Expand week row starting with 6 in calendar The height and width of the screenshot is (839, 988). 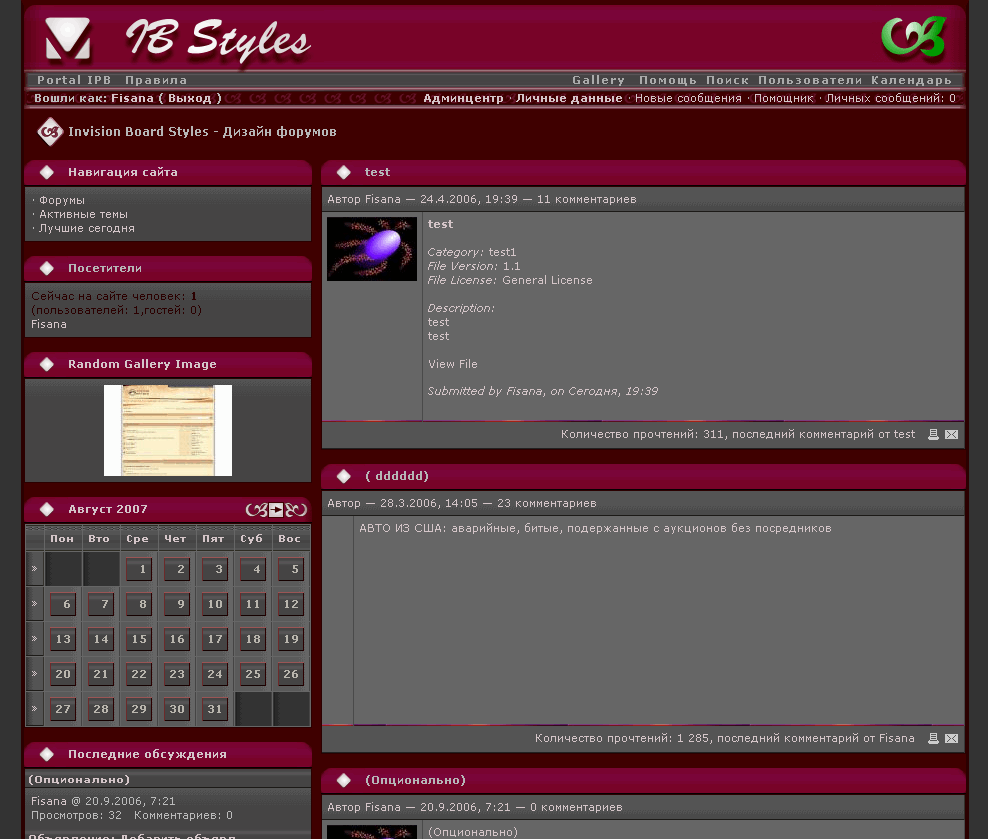34,604
